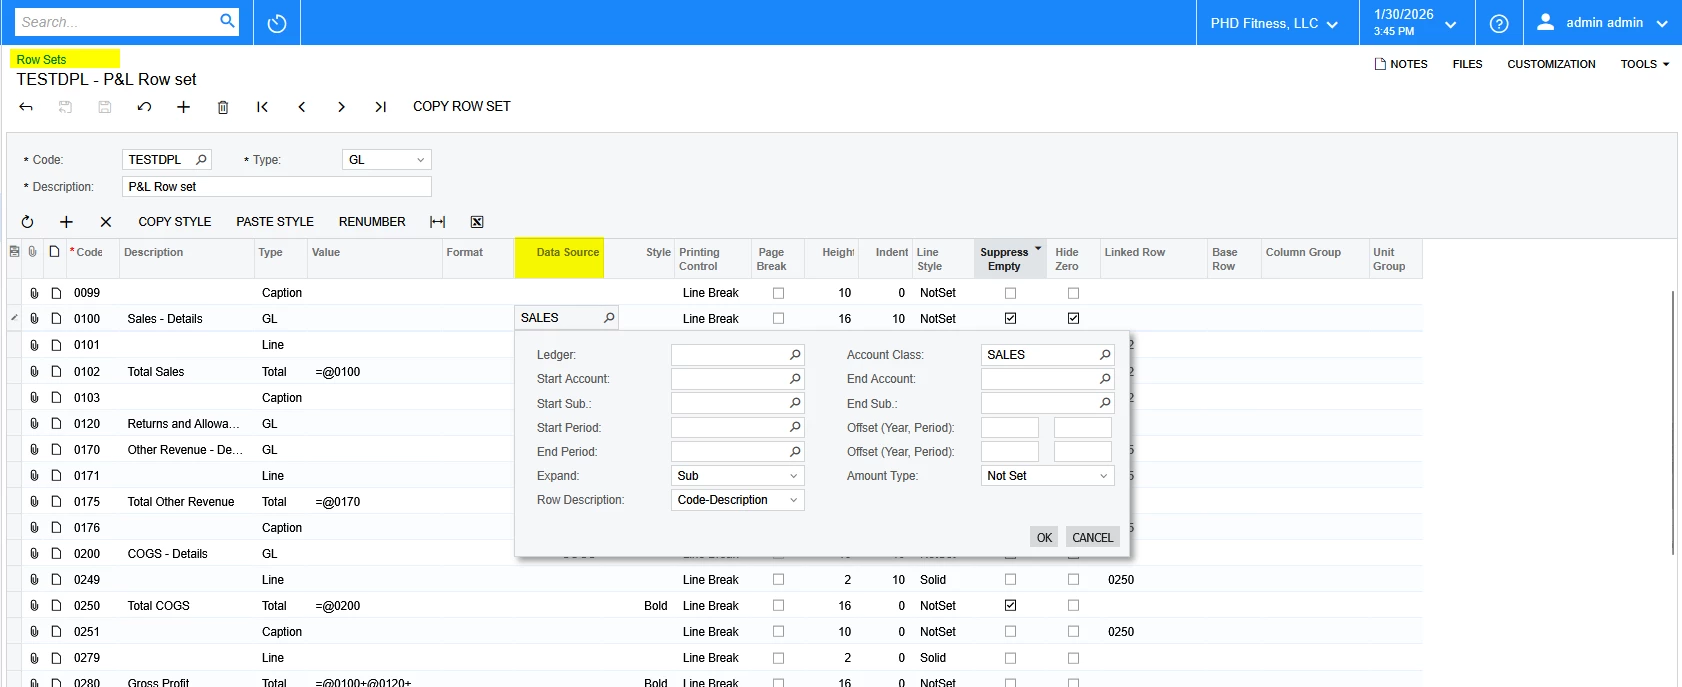The image size is (1682, 687).
Task: Click the Renumber button
Action: tap(372, 222)
